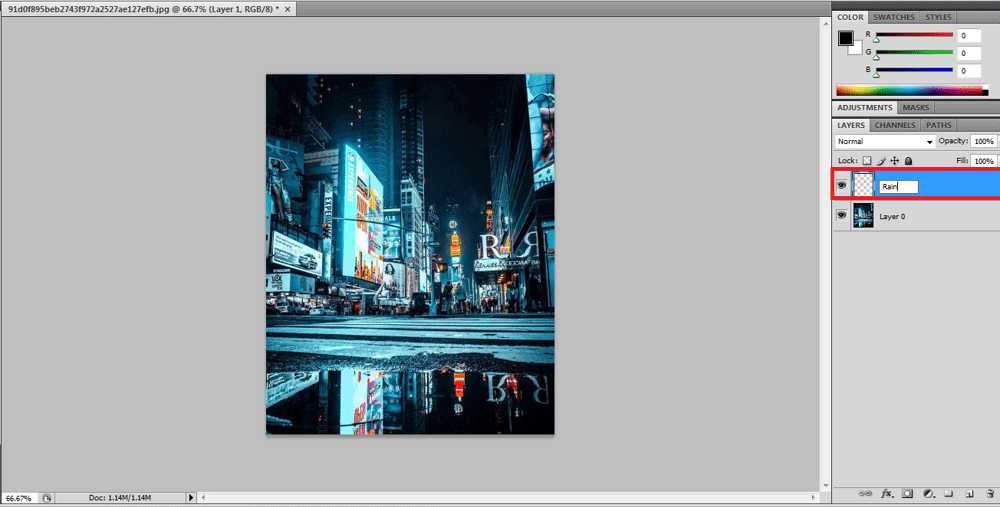Enable Lock all padlock icon
This screenshot has height=507, width=1000.
click(909, 161)
